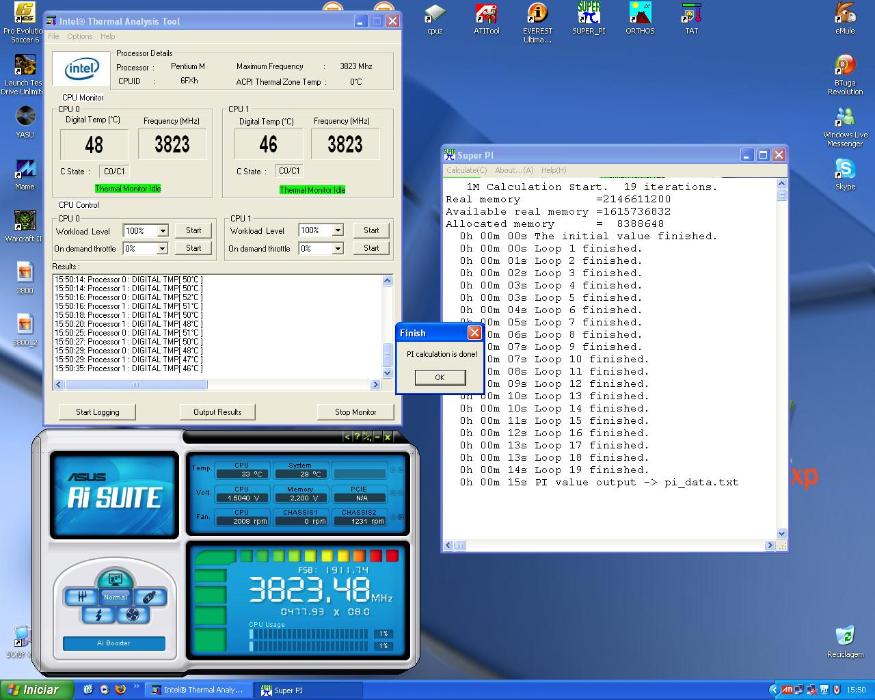Close the Finish dialog with X

[x=474, y=333]
